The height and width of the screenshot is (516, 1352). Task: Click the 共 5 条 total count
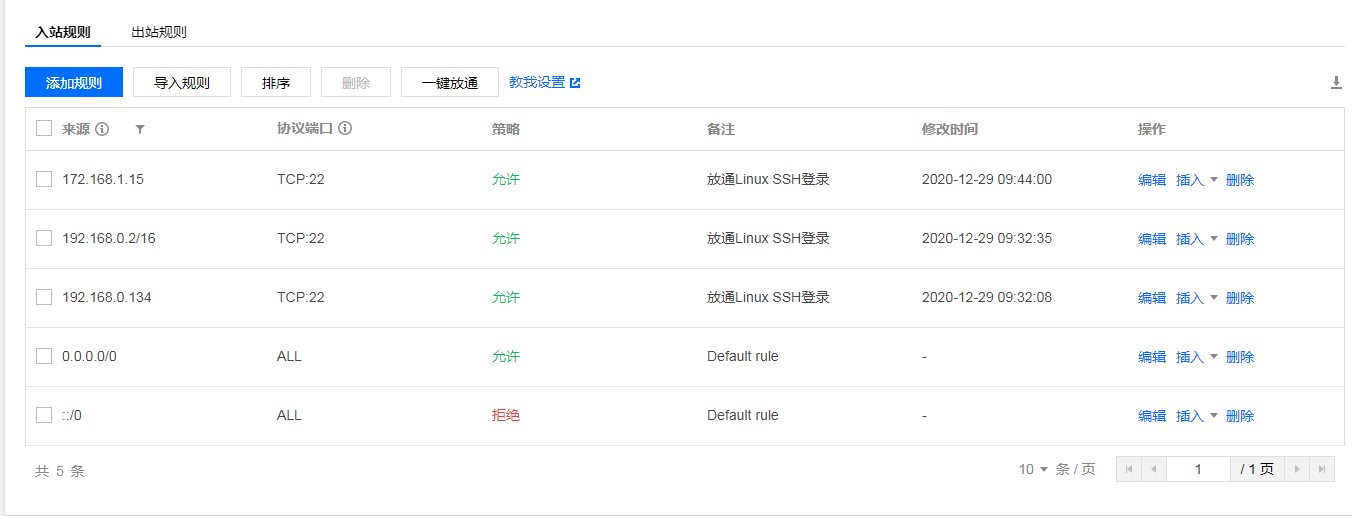60,471
